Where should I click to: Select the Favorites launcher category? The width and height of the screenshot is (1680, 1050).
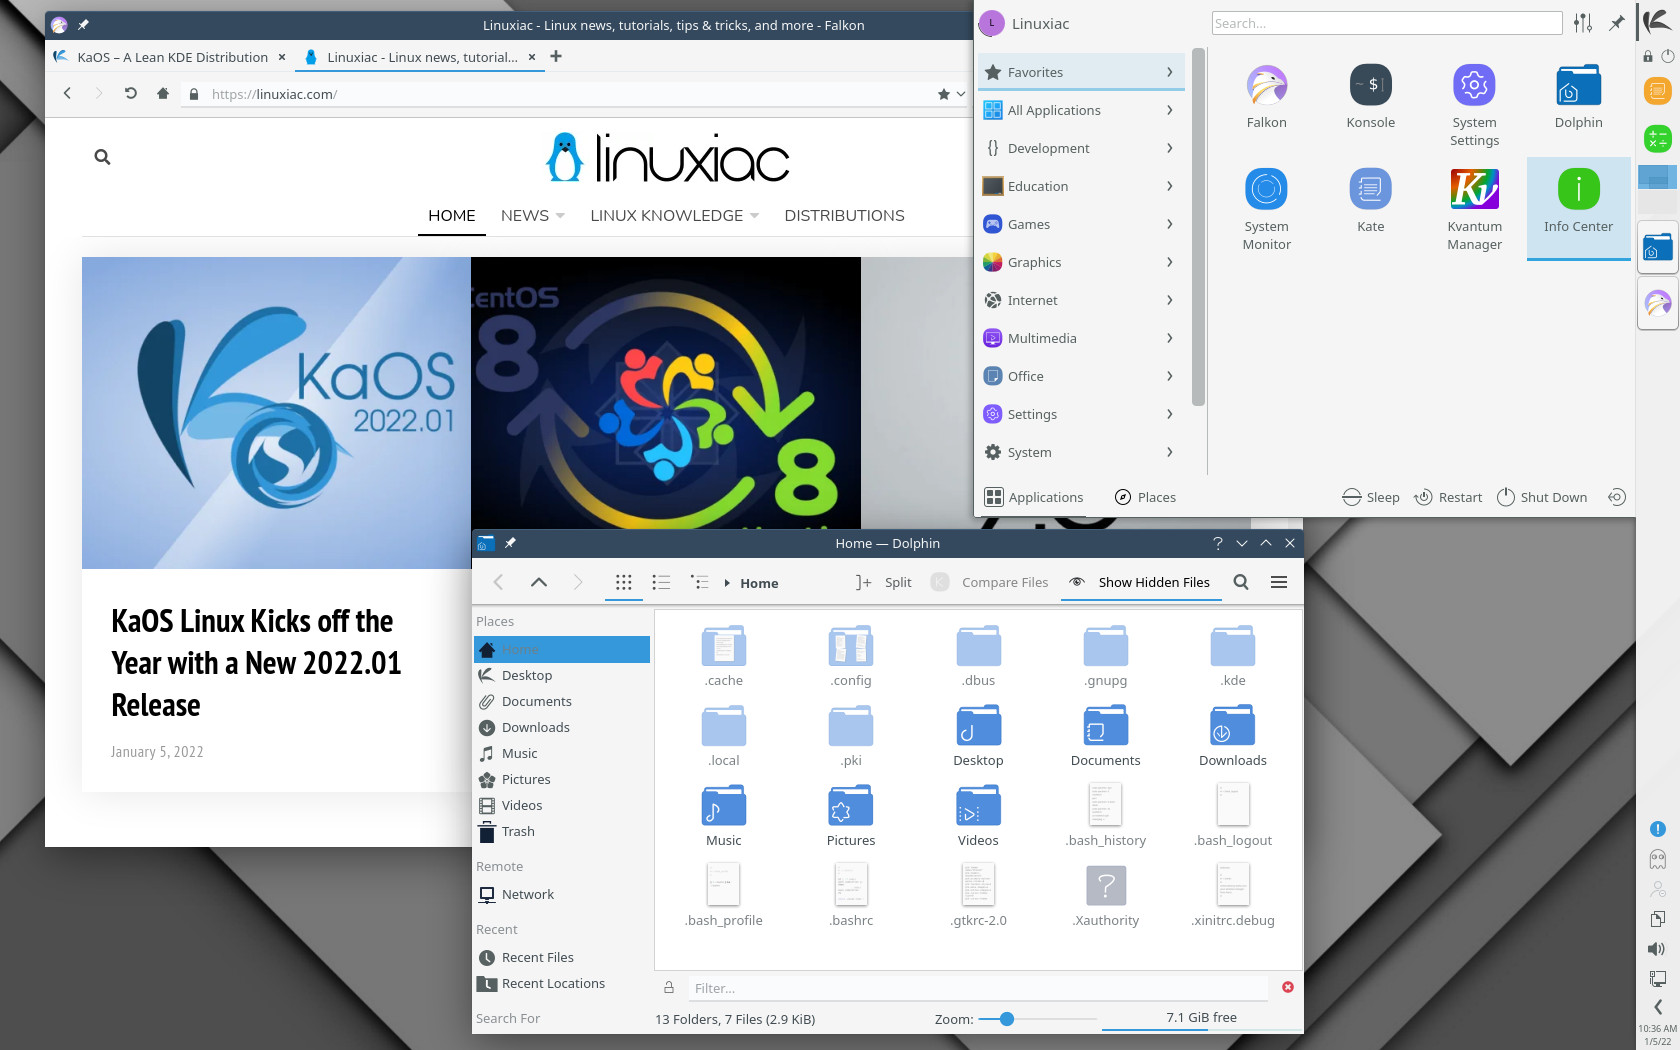1081,72
